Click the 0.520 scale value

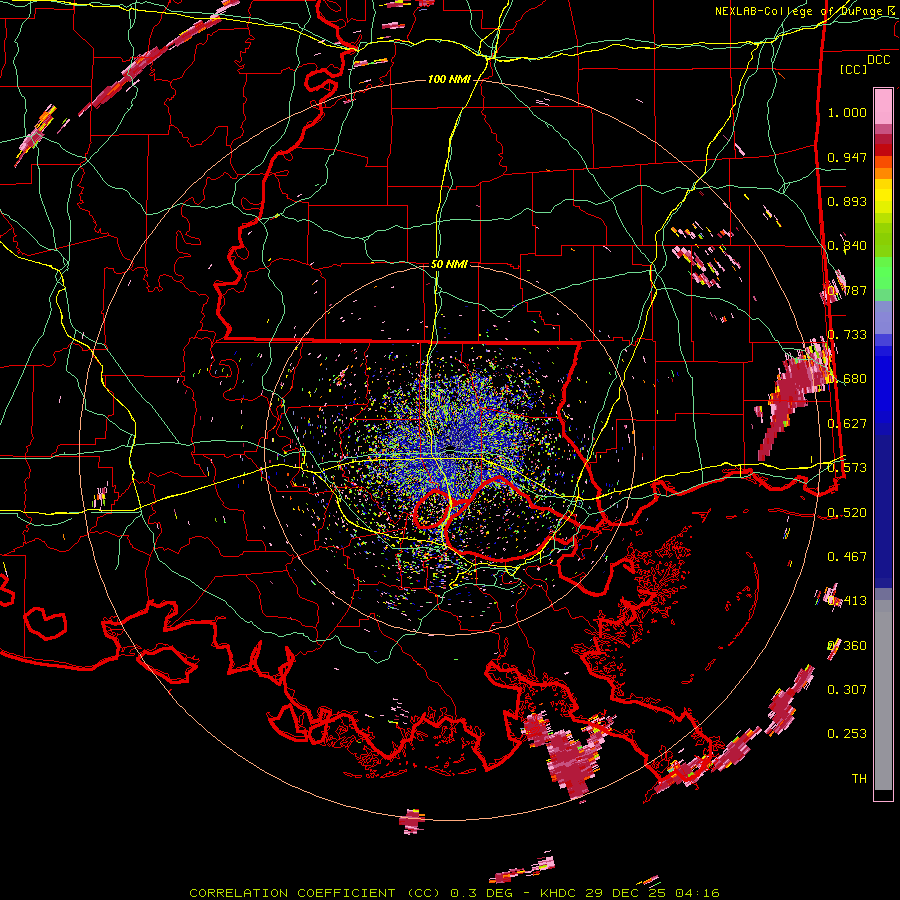pos(847,512)
